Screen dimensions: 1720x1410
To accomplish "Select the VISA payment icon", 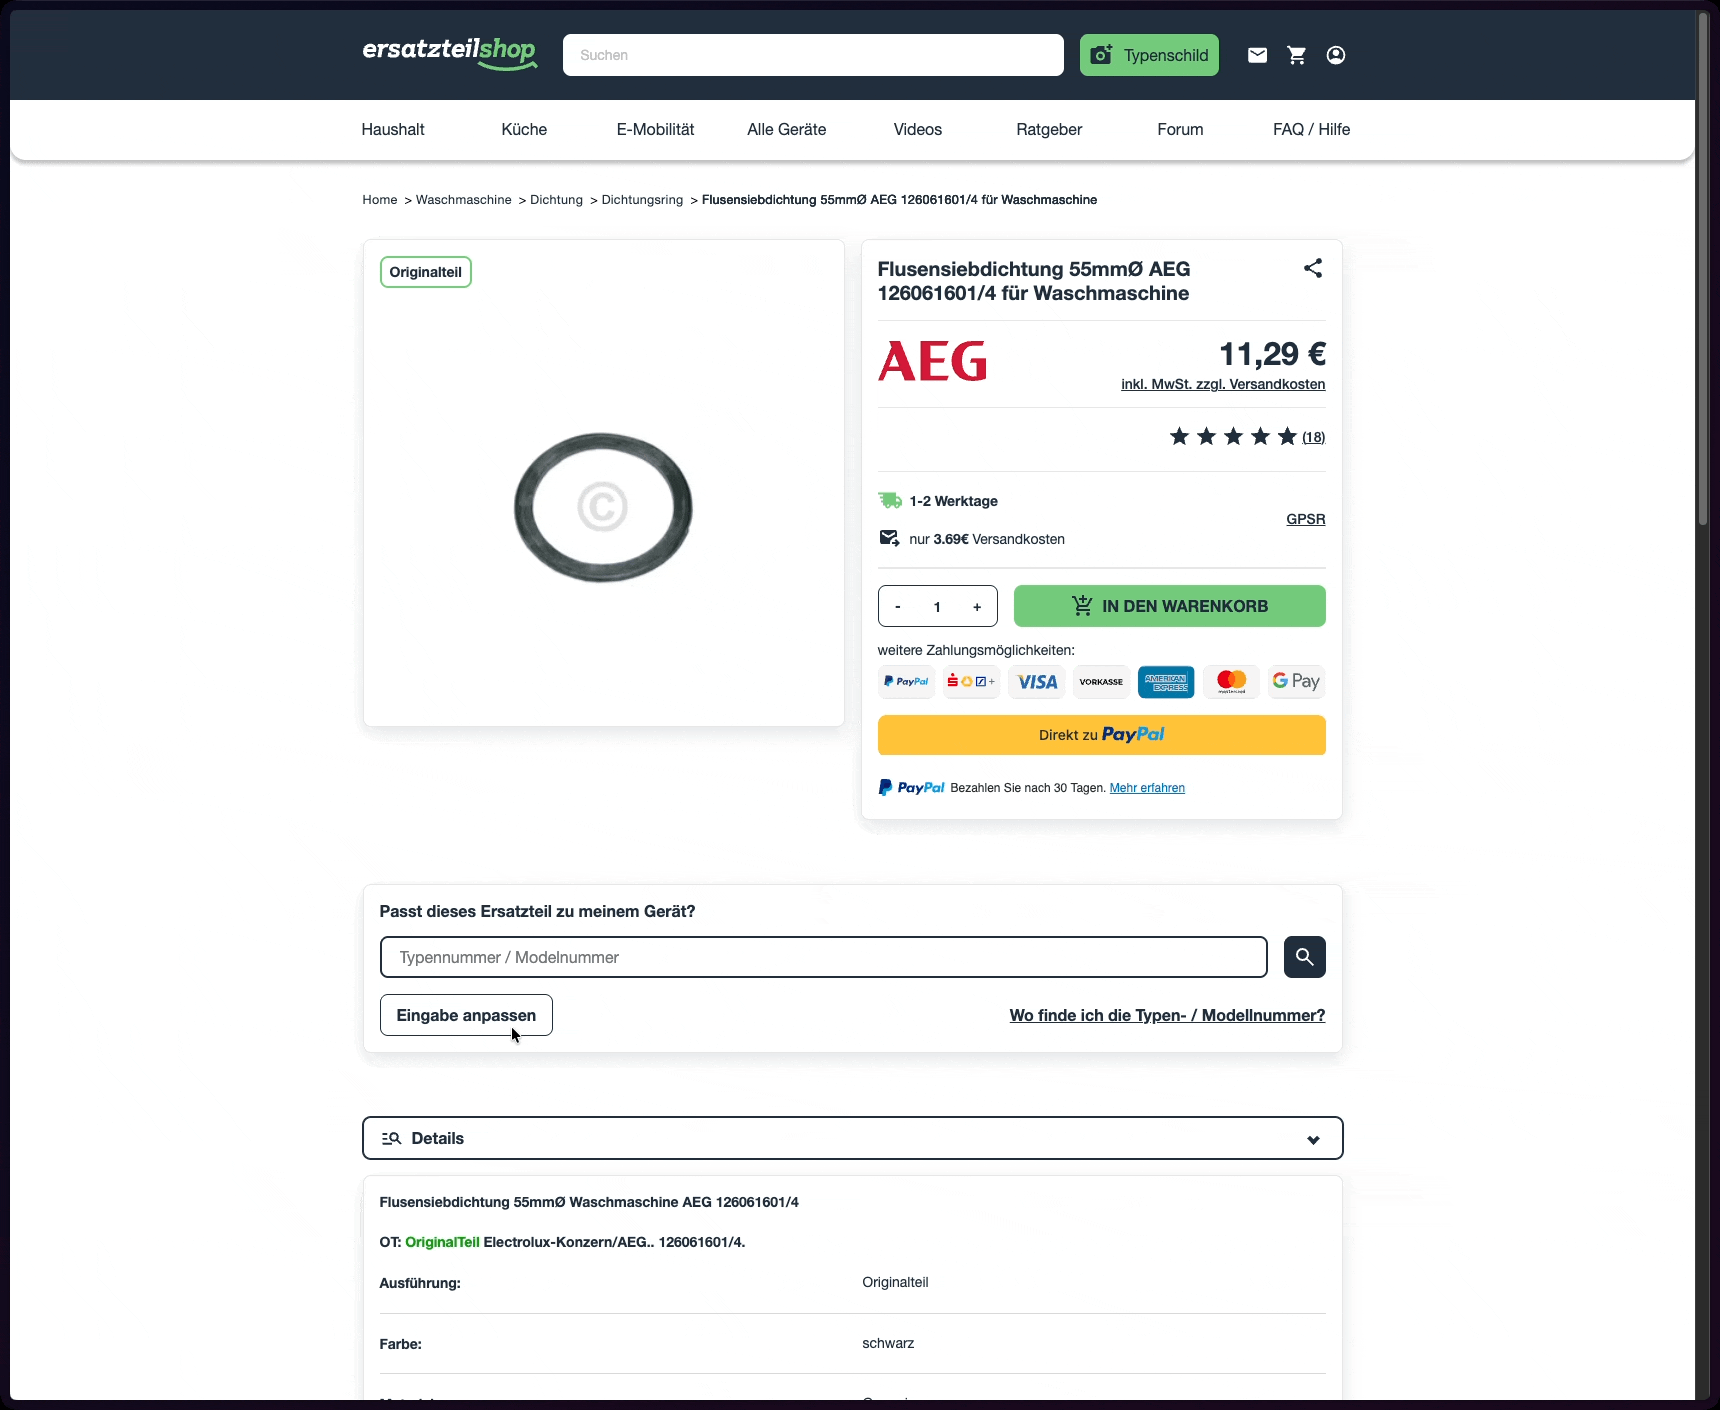I will (1037, 682).
